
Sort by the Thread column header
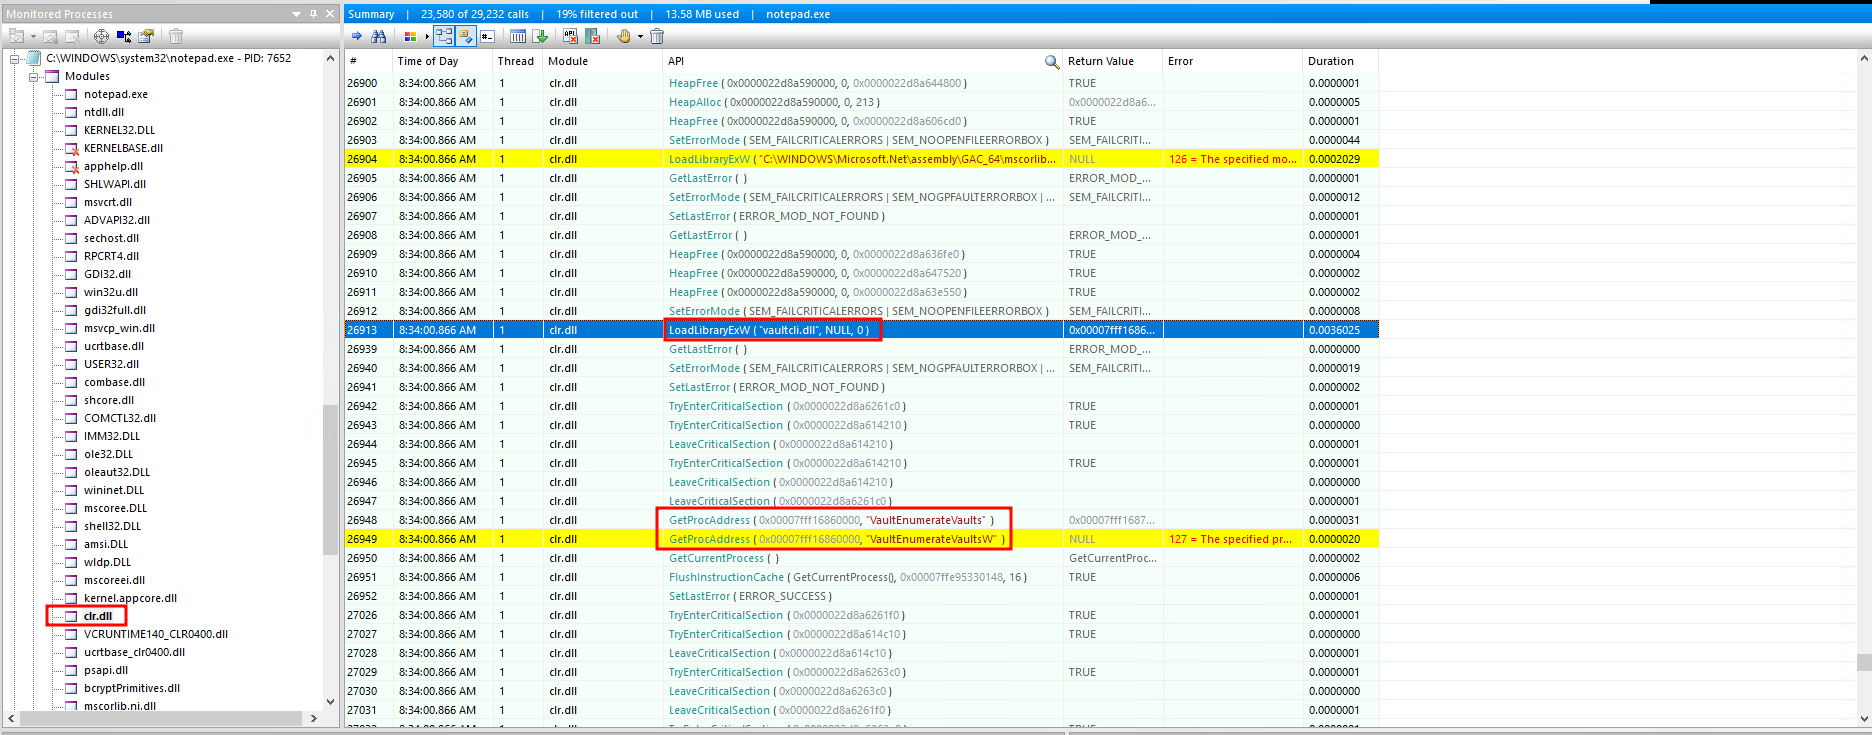(517, 62)
